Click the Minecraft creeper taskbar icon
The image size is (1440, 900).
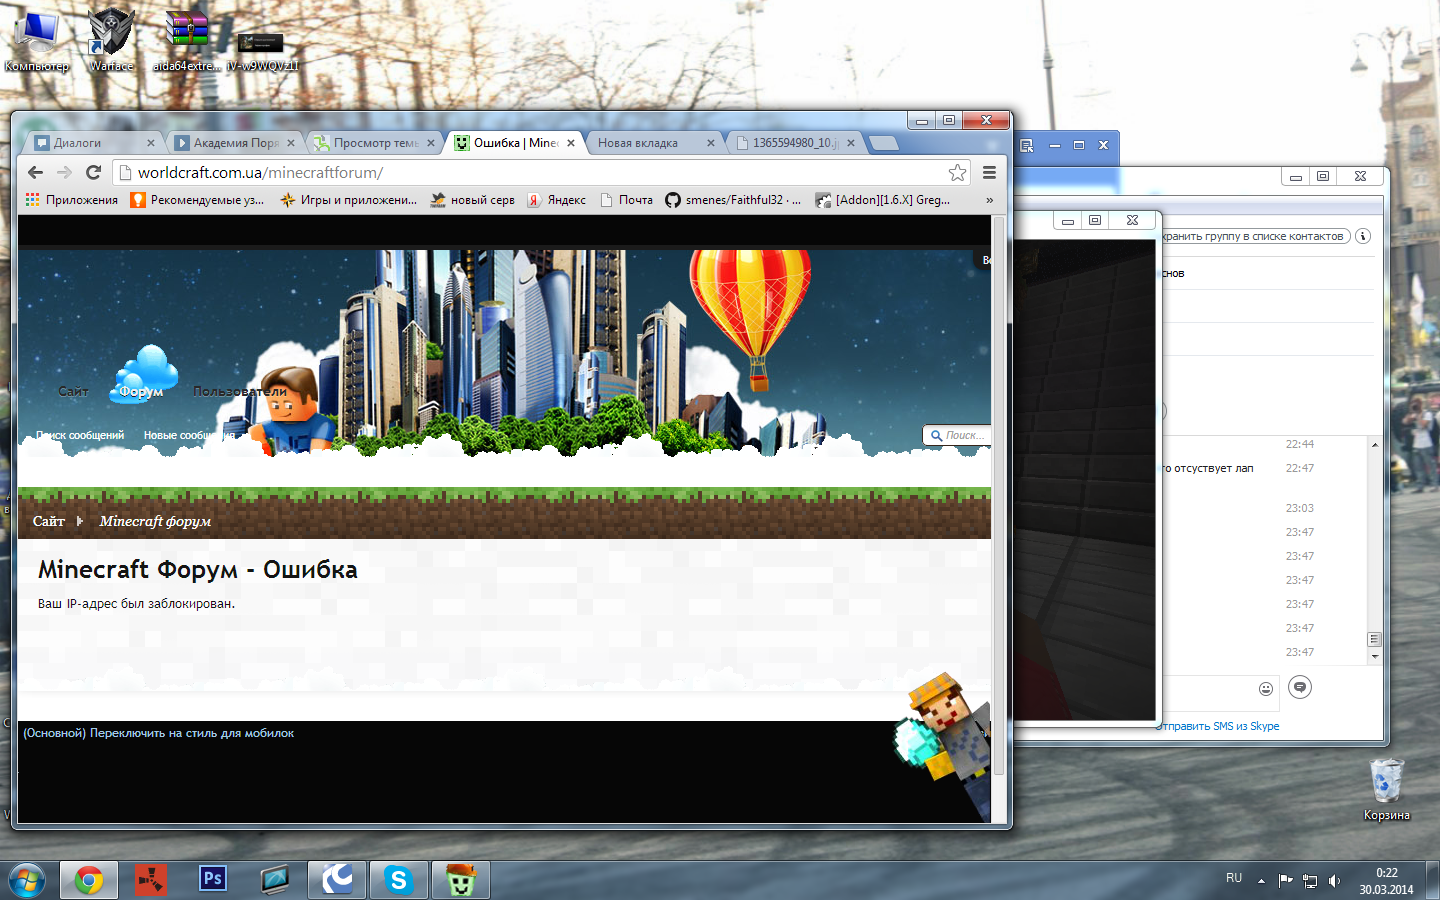coord(461,880)
